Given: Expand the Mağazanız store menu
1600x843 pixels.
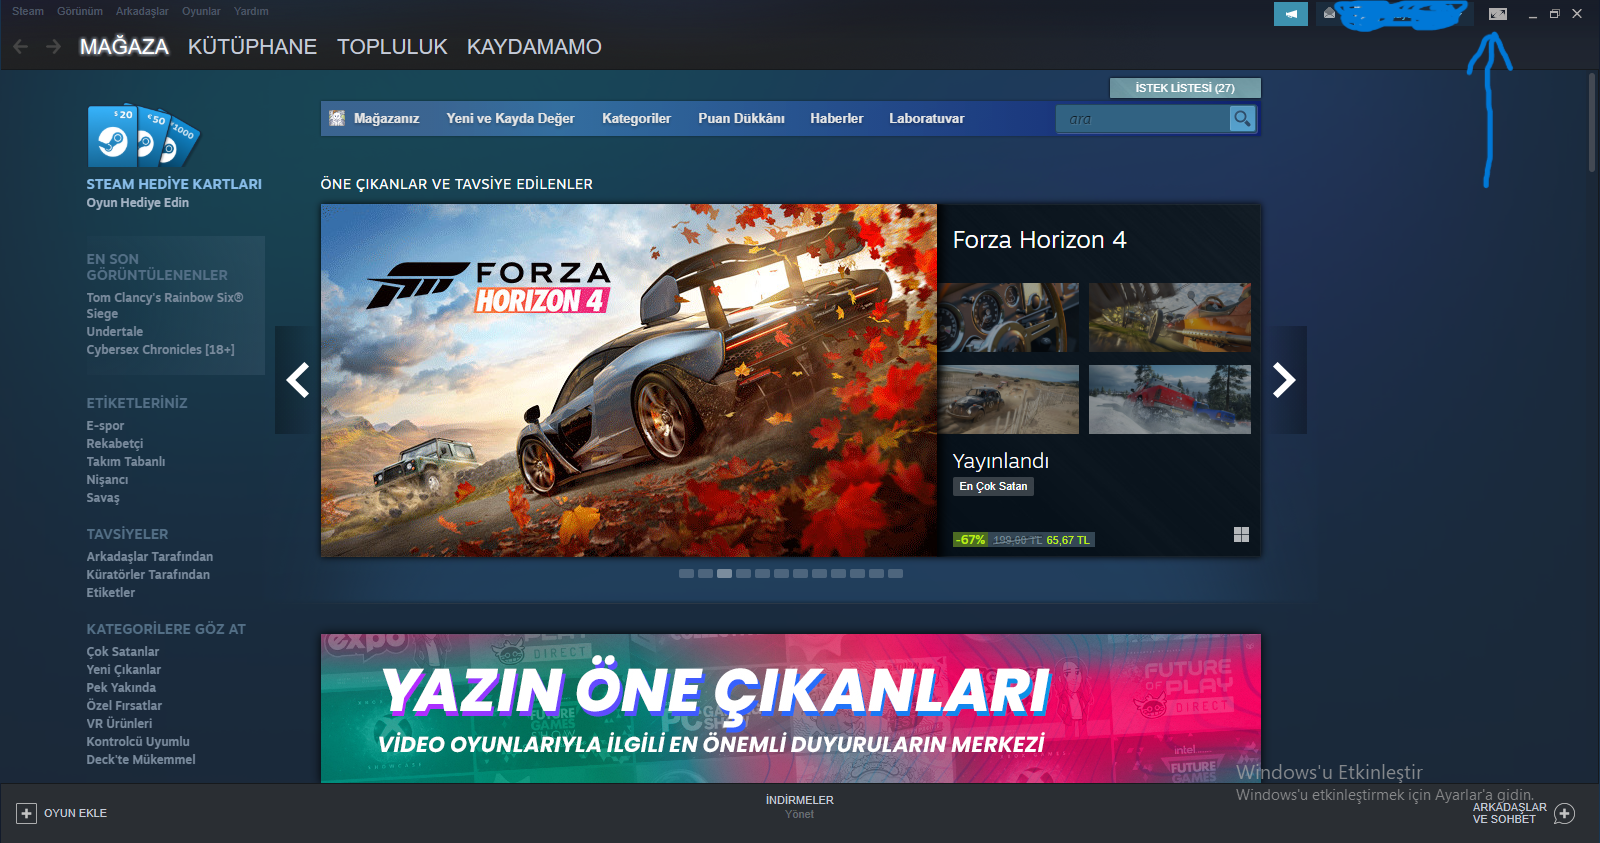Looking at the screenshot, I should (x=386, y=118).
